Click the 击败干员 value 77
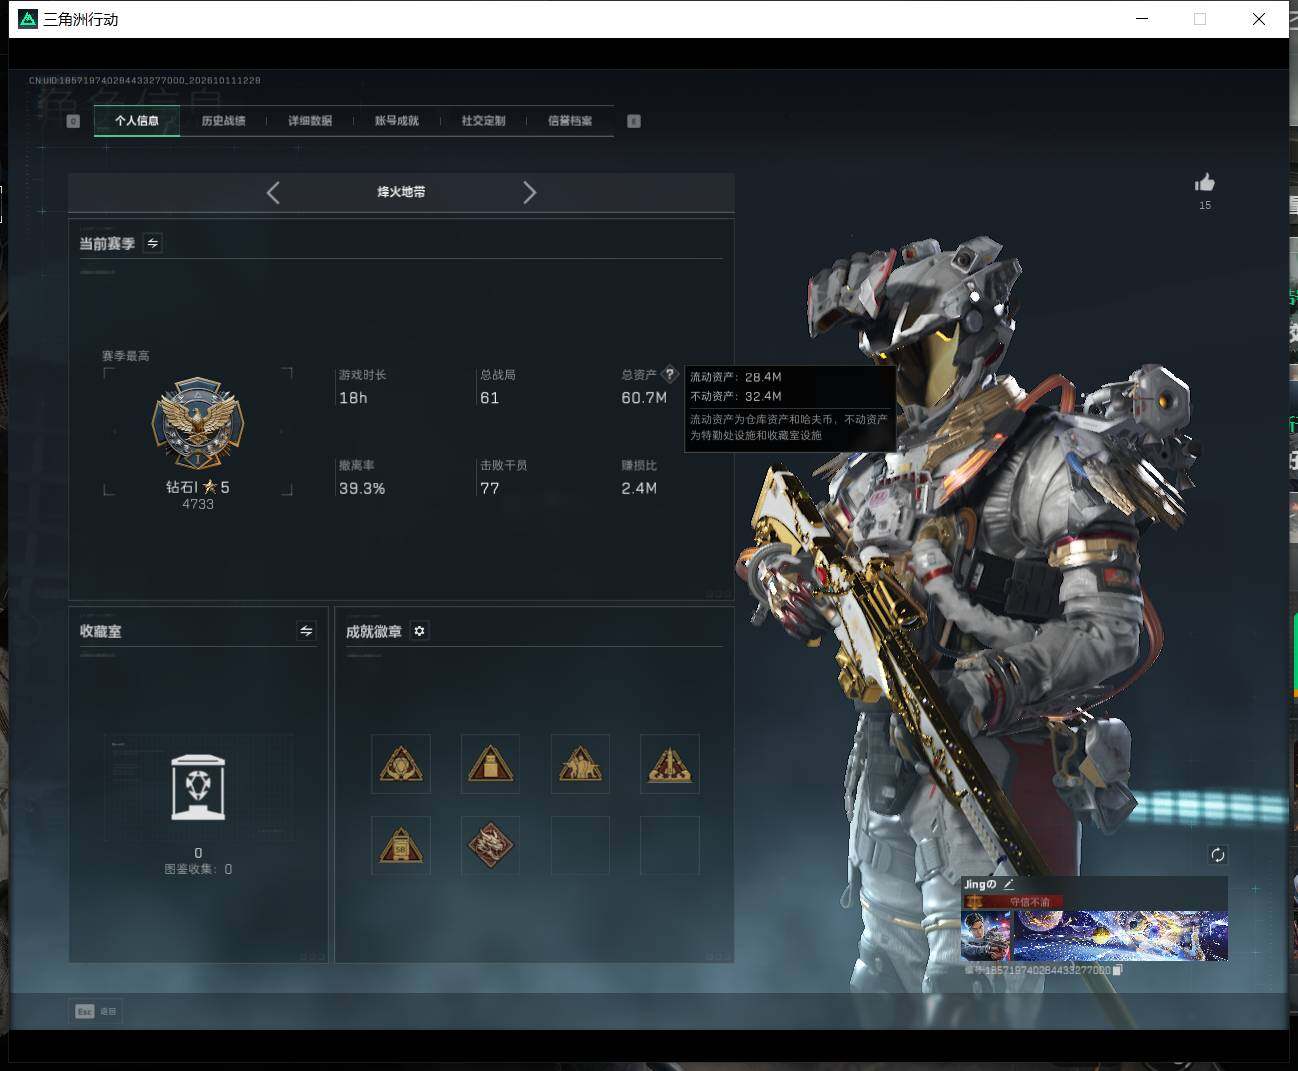This screenshot has width=1298, height=1071. point(490,488)
